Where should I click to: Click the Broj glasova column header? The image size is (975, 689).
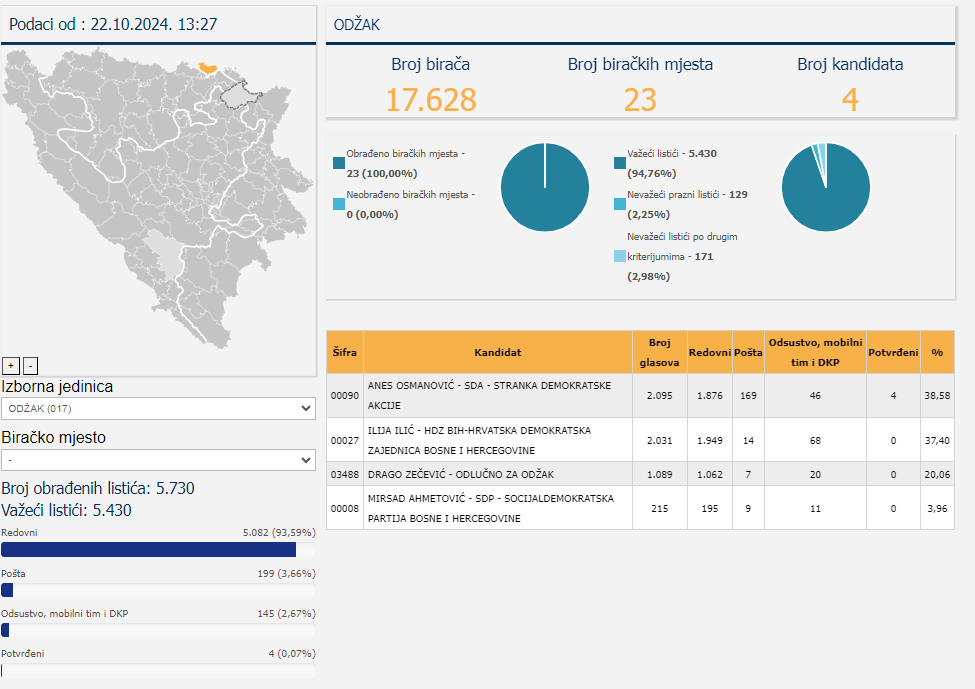pyautogui.click(x=658, y=352)
